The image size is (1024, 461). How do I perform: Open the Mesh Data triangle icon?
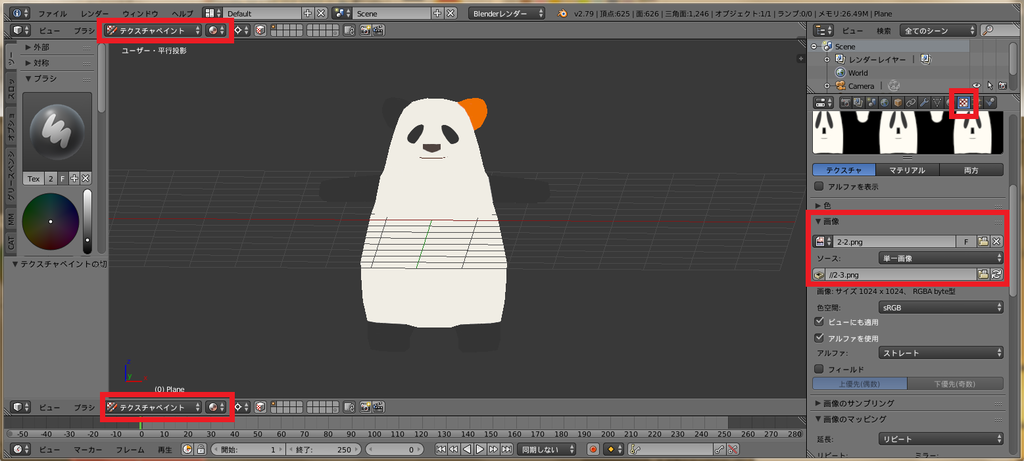click(937, 103)
